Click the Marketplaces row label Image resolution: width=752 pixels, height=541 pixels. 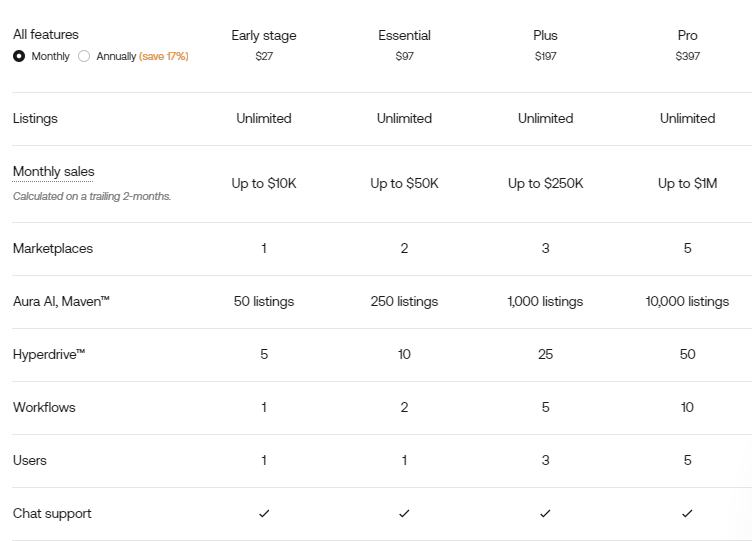click(53, 248)
